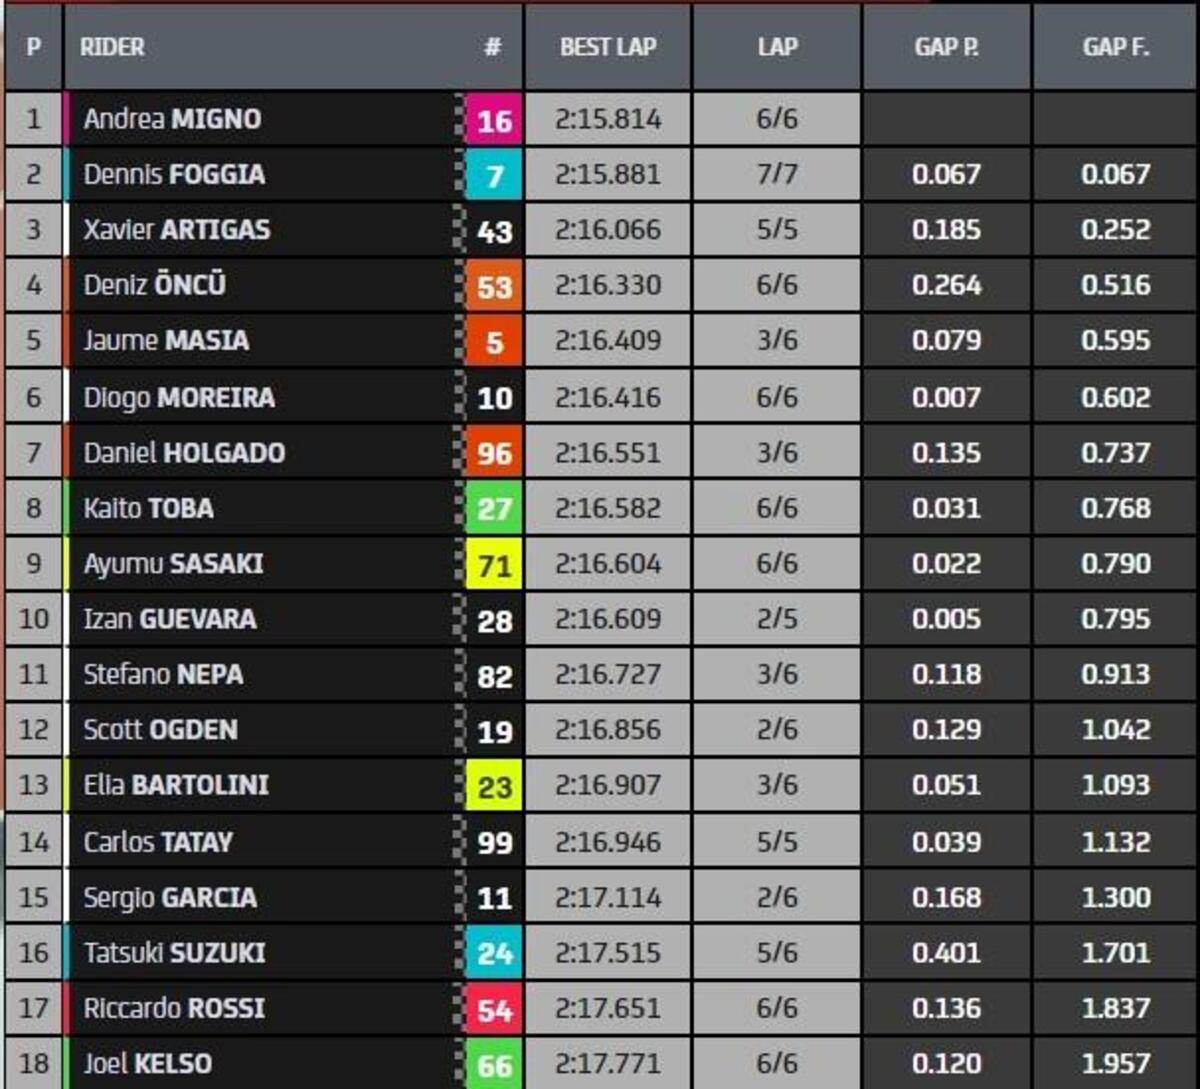The height and width of the screenshot is (1089, 1200).
Task: Open rider Diogo MOREIRA
Action: tap(179, 397)
